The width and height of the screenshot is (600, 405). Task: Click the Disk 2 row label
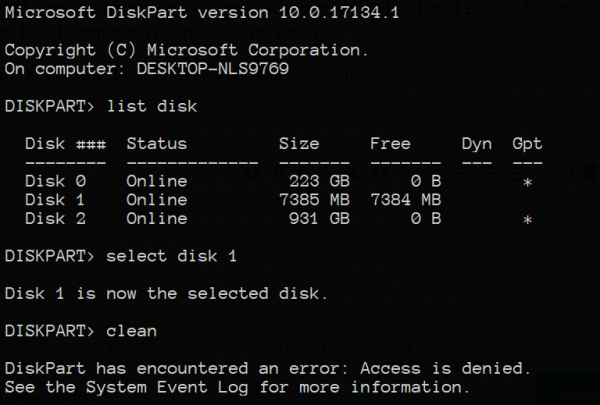point(55,219)
